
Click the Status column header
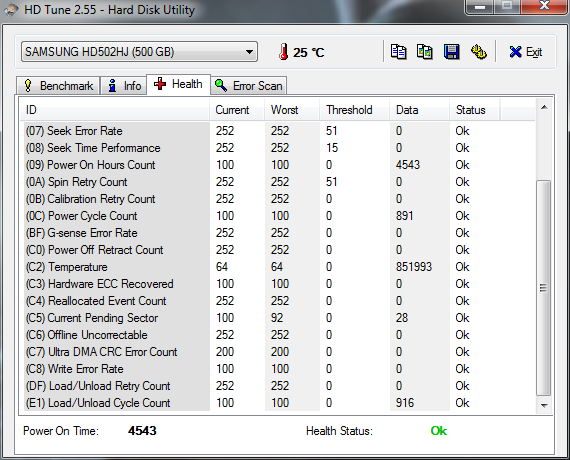pyautogui.click(x=475, y=110)
